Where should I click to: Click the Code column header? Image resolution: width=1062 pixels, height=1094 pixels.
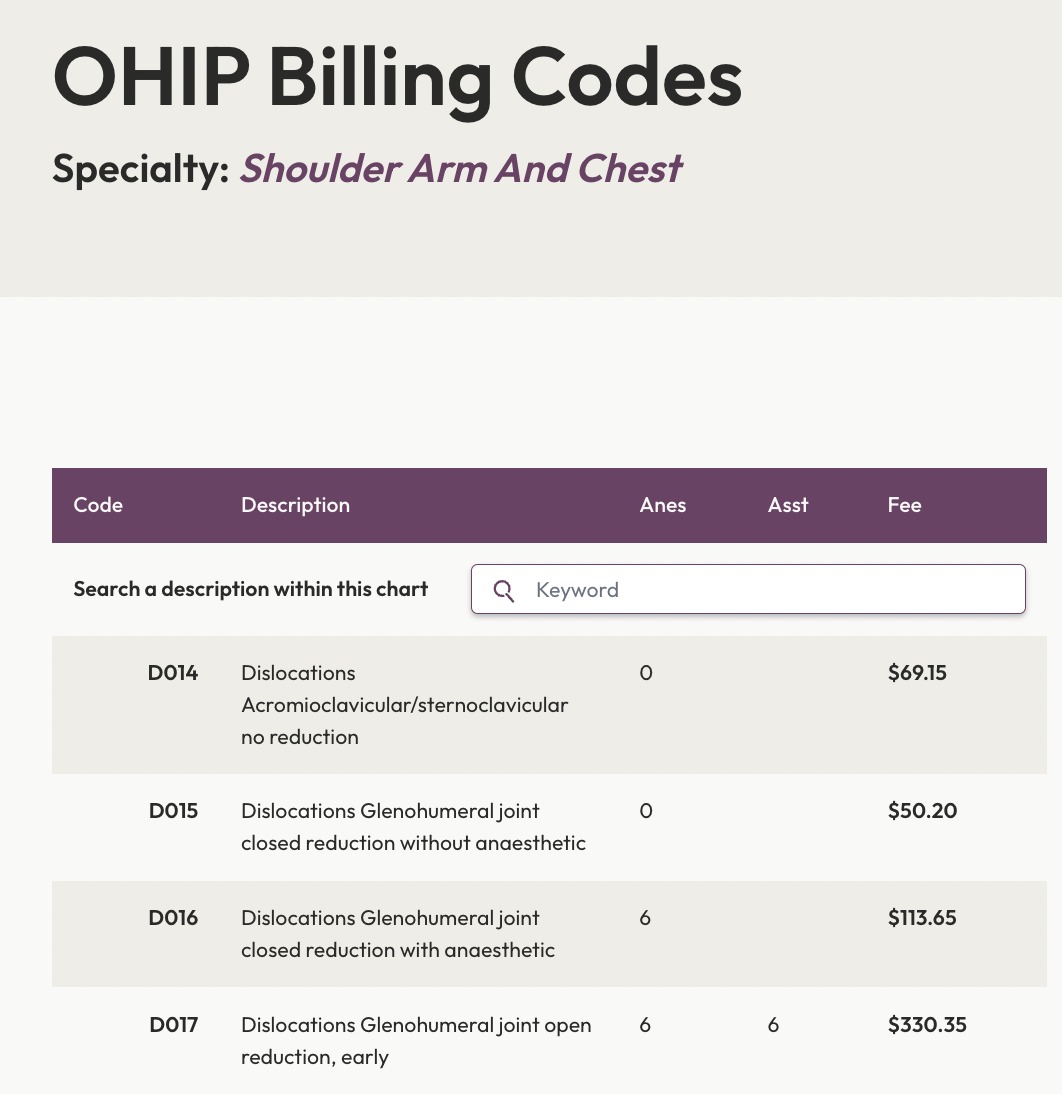tap(97, 505)
